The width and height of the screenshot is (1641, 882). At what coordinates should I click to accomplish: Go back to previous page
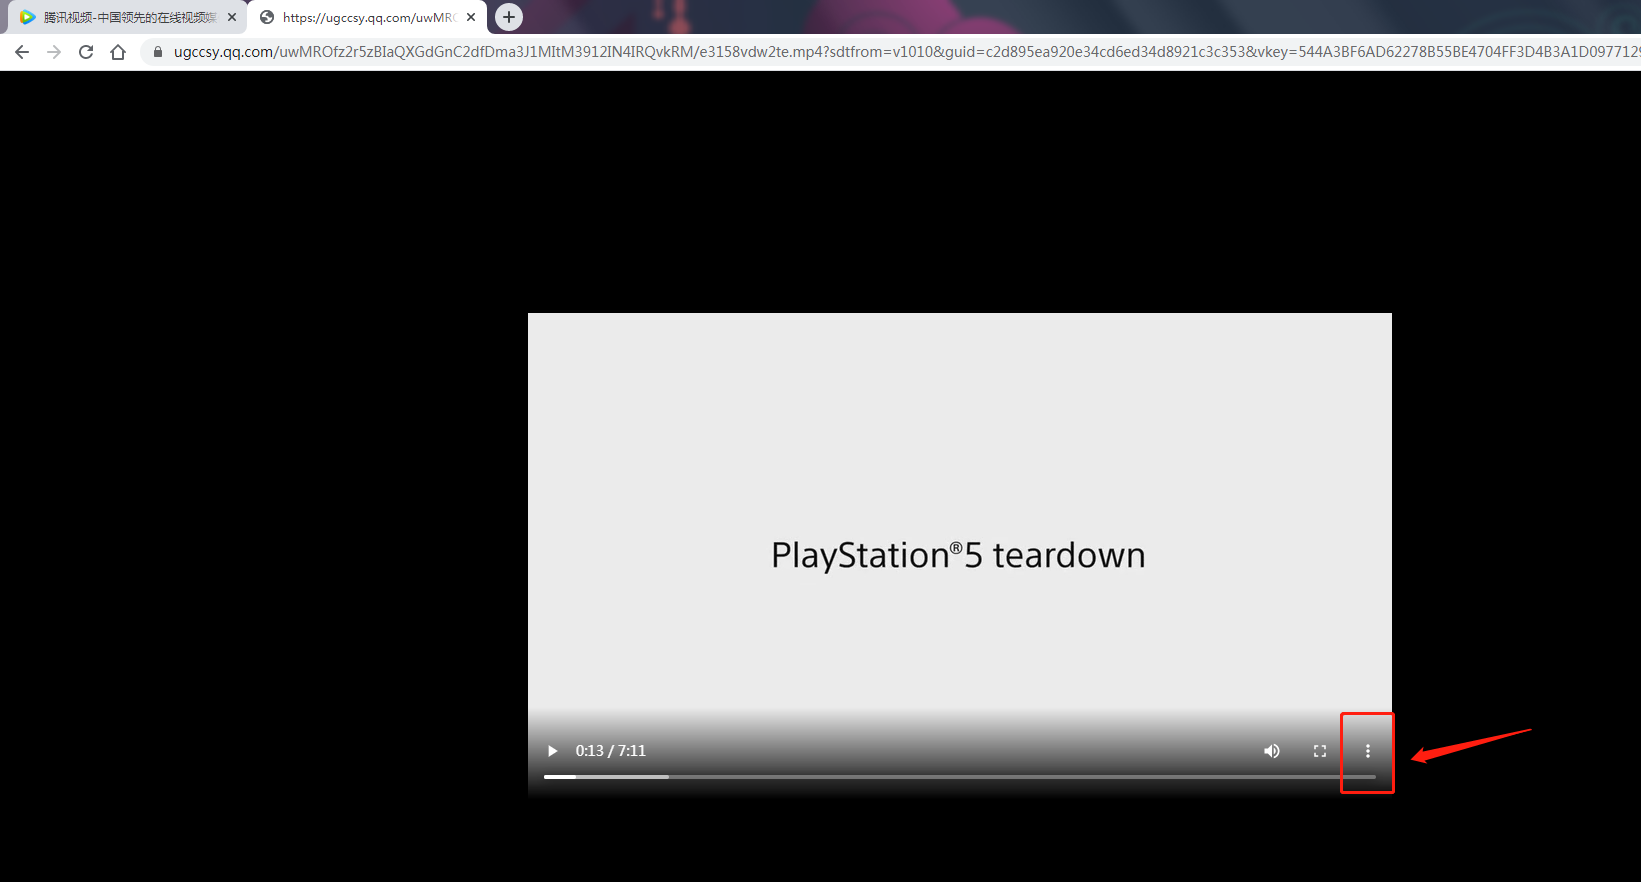pos(22,52)
